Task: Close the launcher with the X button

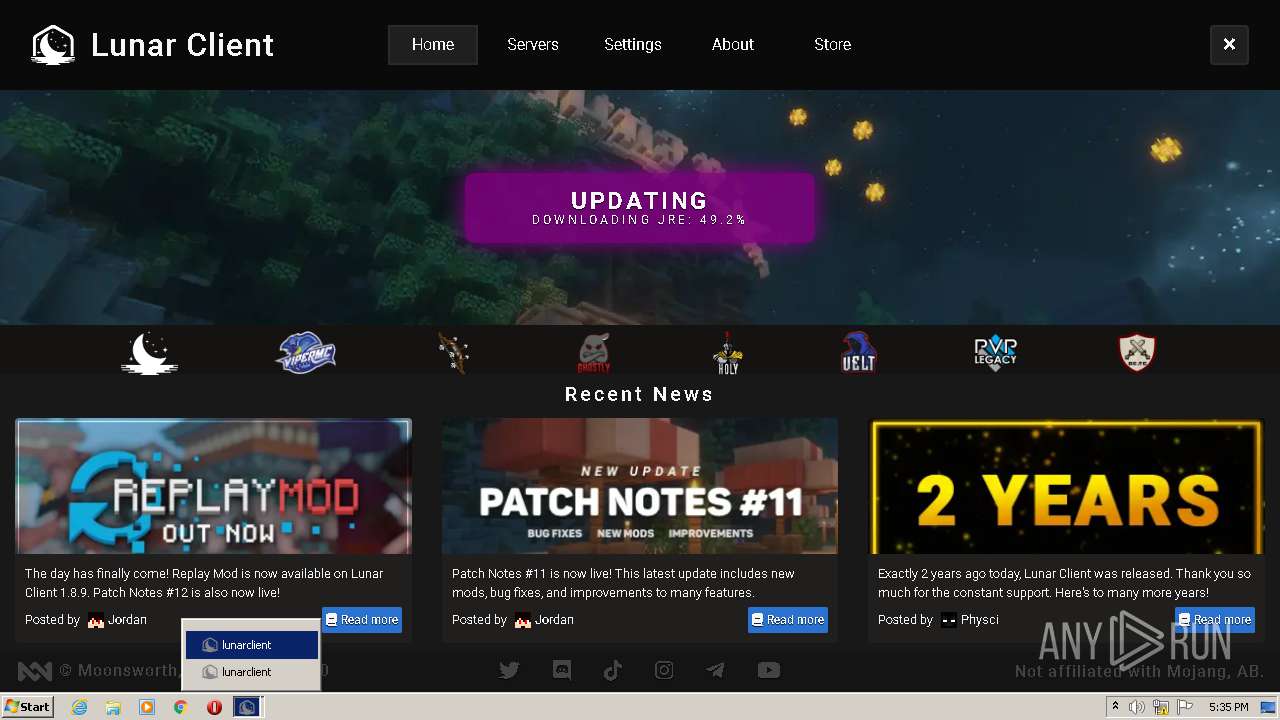Action: [1229, 45]
